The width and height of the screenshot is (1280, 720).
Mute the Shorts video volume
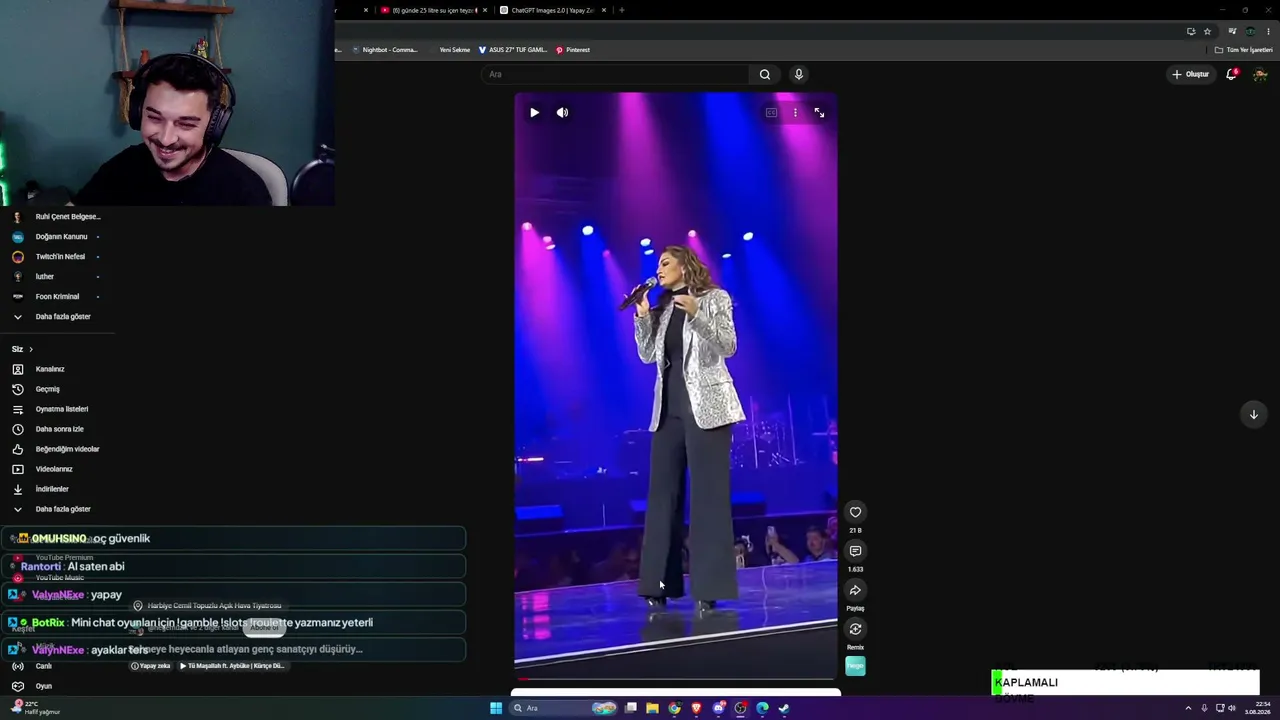562,113
